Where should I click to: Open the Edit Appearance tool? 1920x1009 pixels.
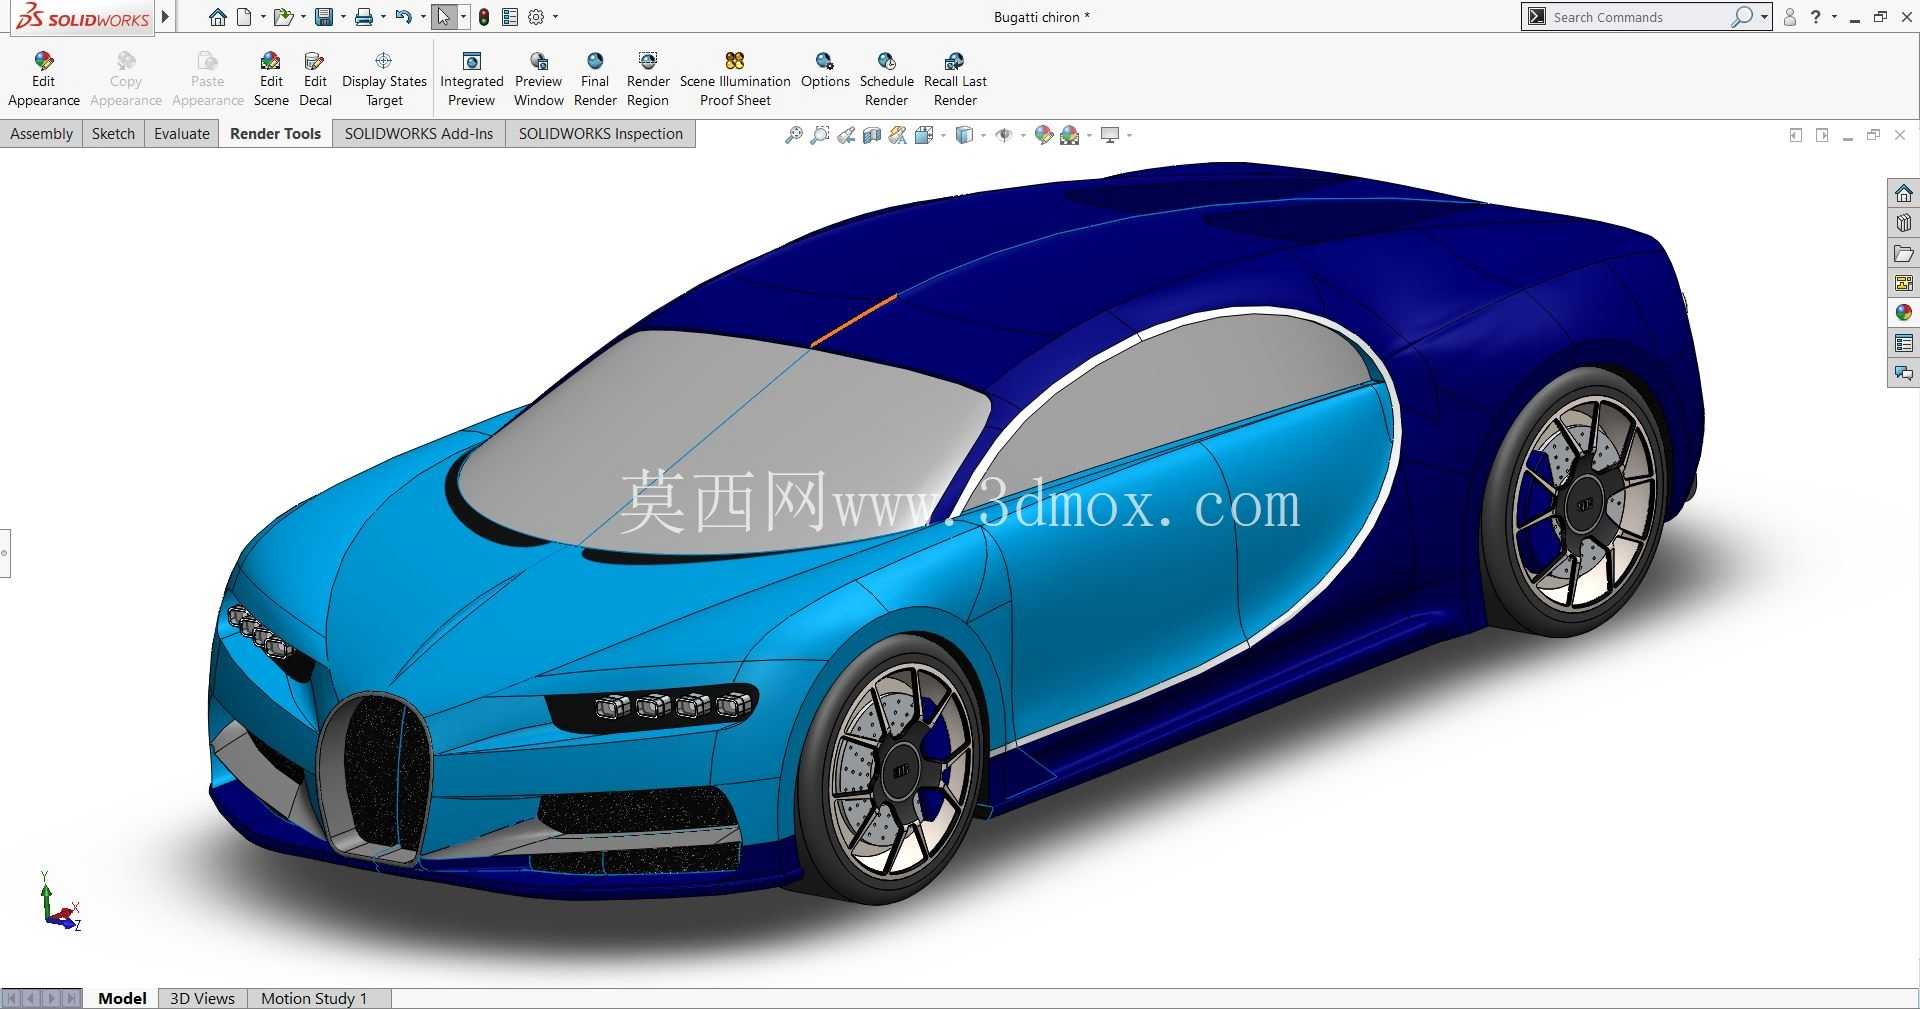[x=43, y=79]
